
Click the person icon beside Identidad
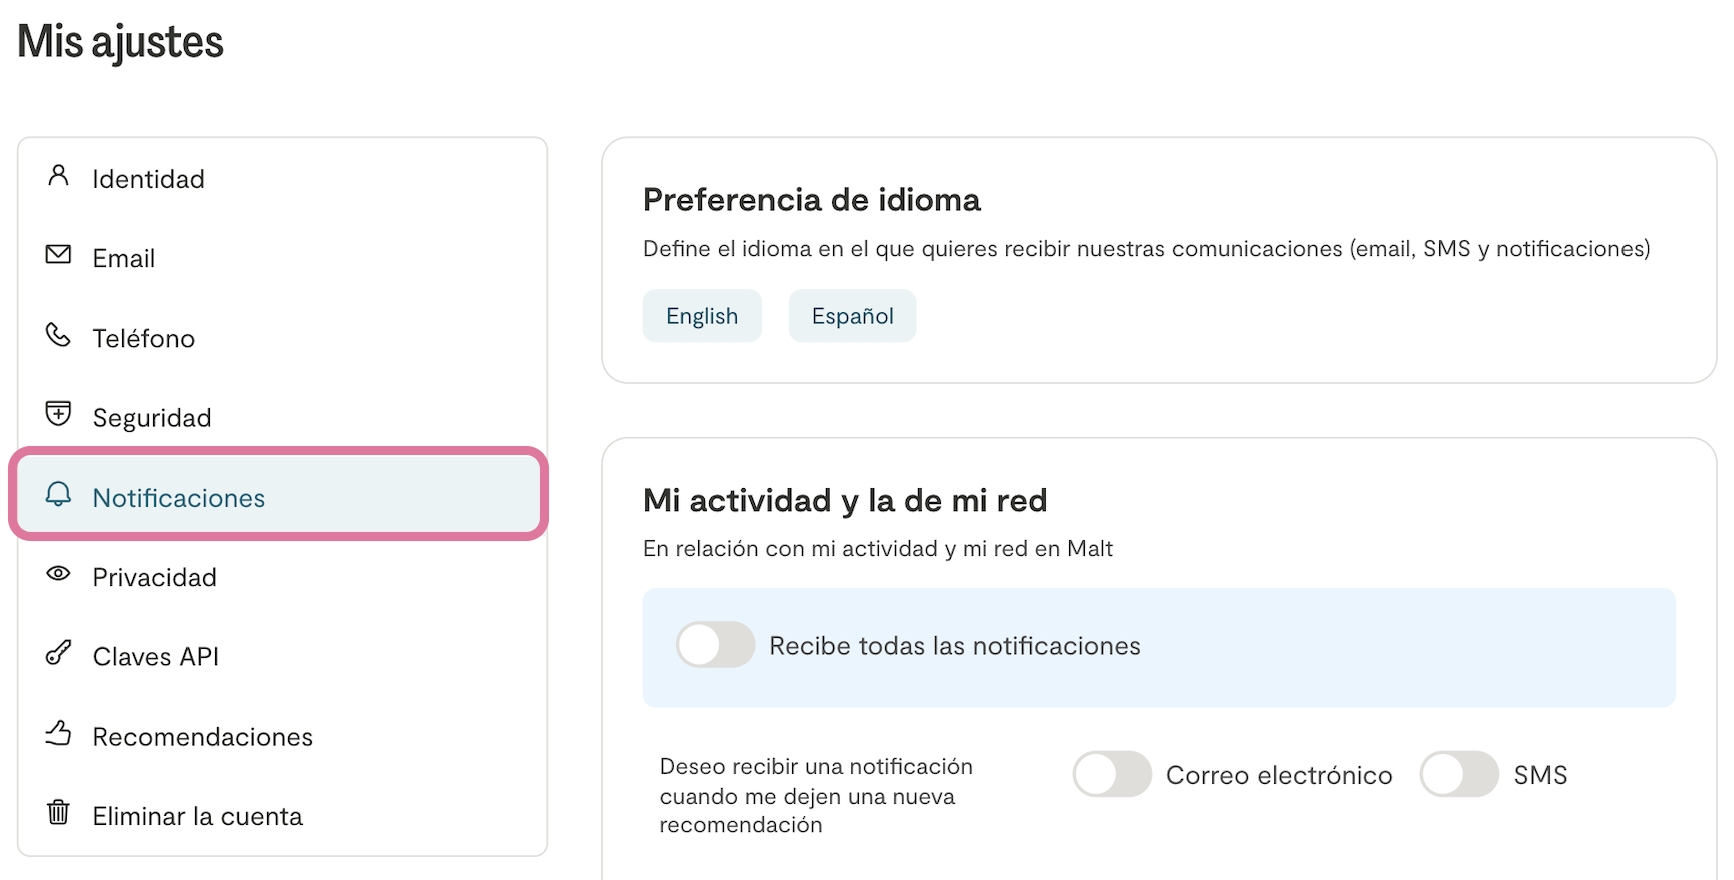point(59,176)
